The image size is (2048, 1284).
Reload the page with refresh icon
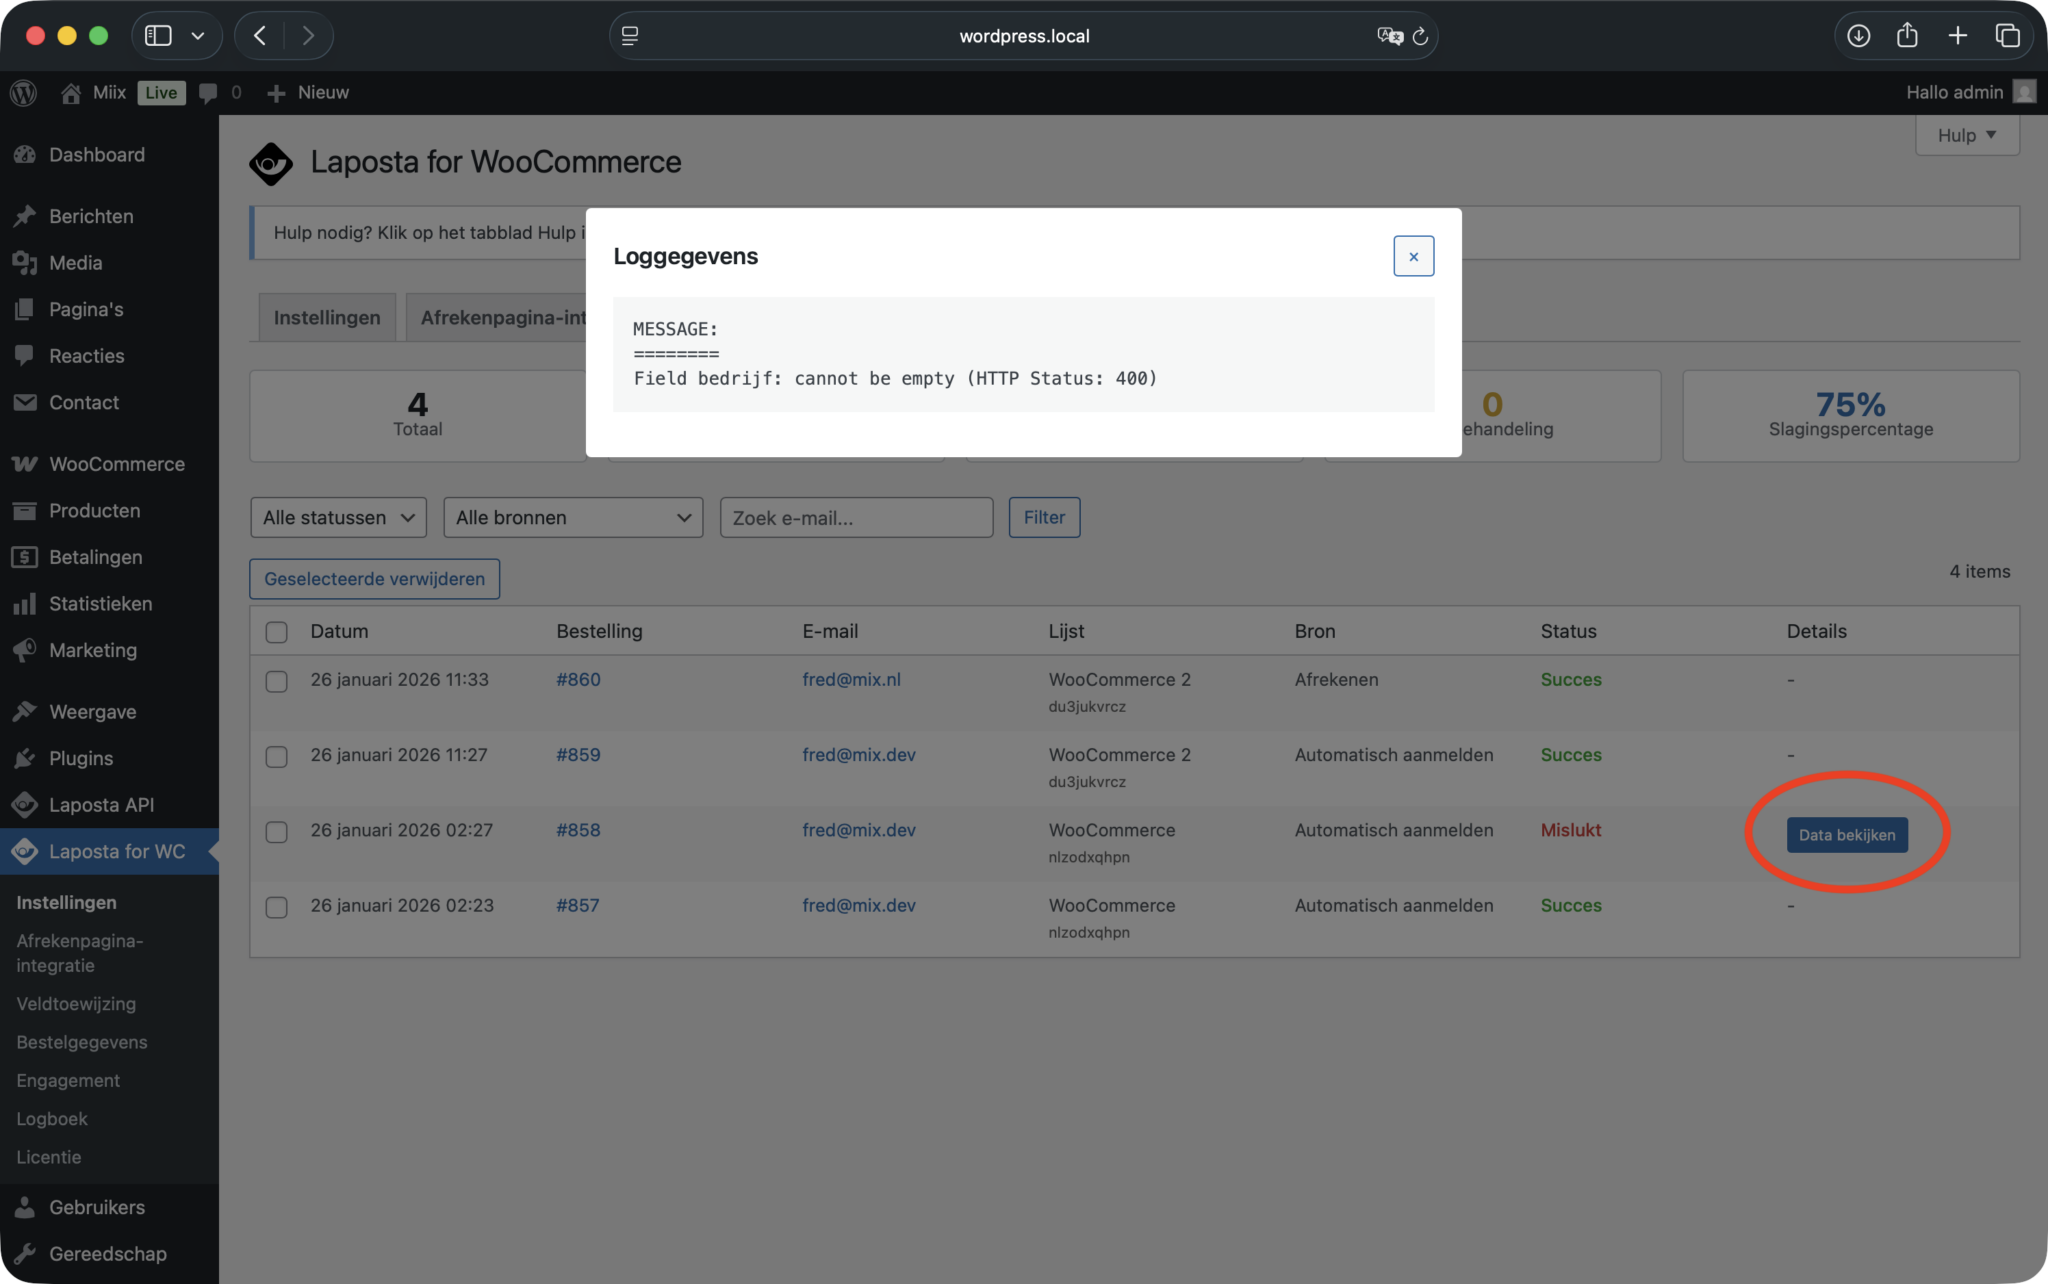pos(1420,36)
